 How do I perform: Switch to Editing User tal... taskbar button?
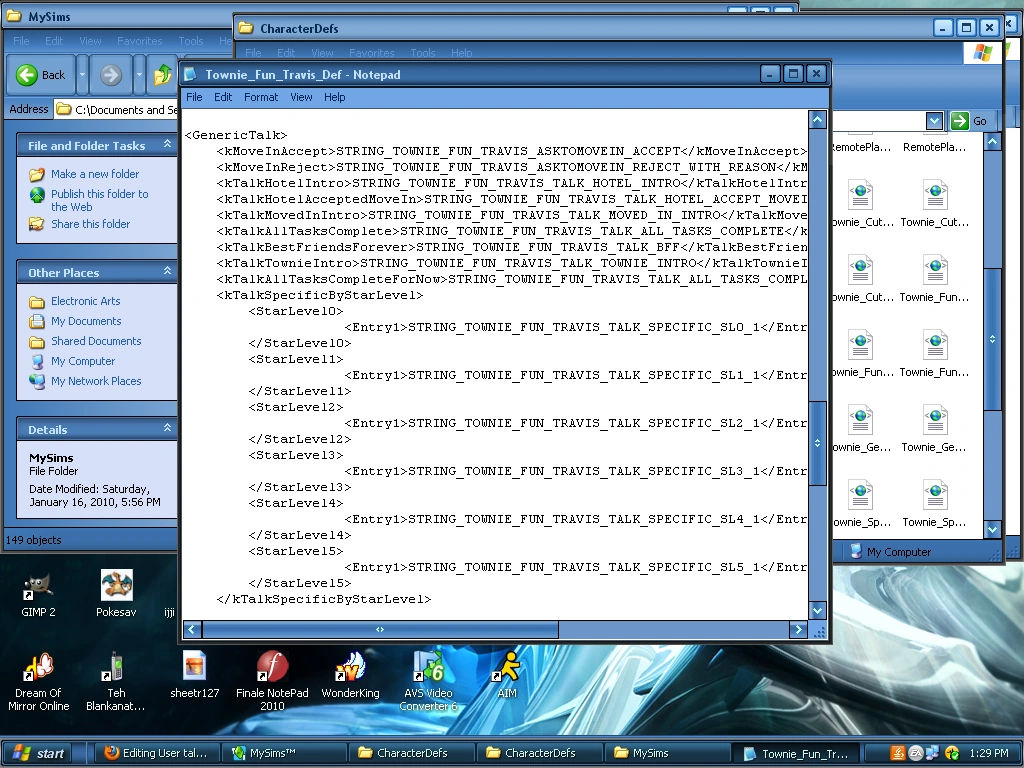pyautogui.click(x=156, y=753)
